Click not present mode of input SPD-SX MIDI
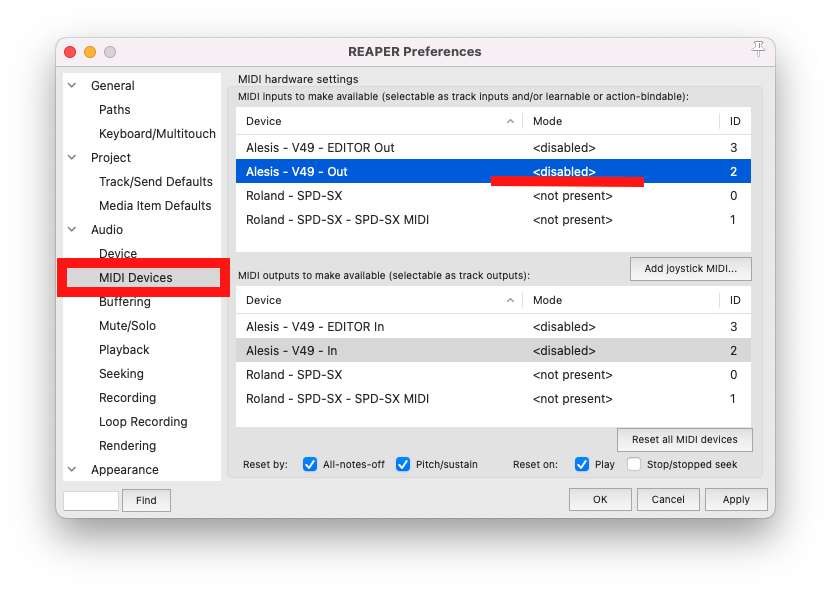Image resolution: width=831 pixels, height=592 pixels. 572,219
